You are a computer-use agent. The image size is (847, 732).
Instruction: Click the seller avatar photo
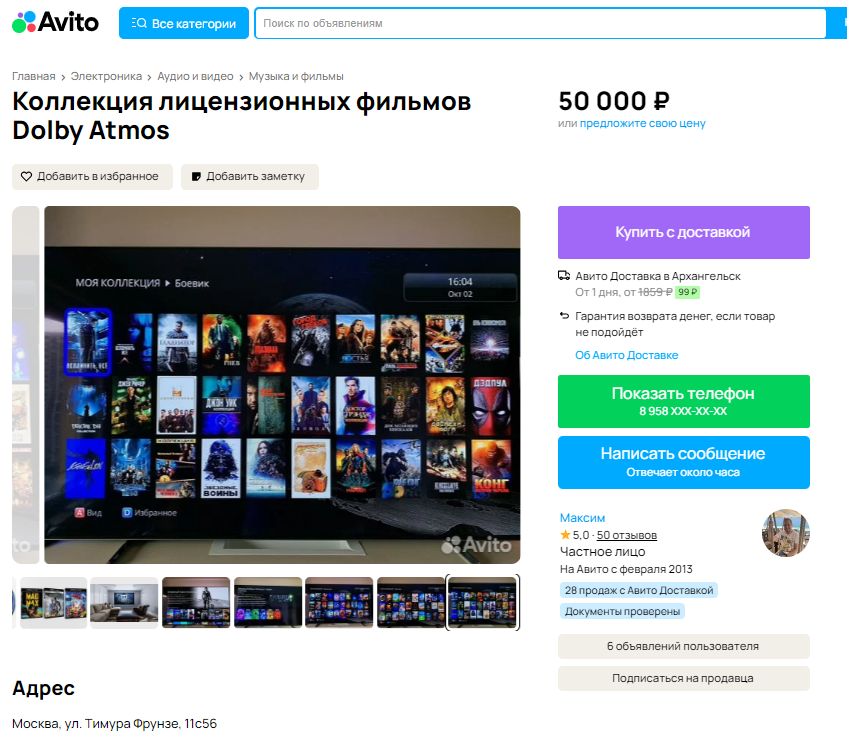(x=785, y=533)
